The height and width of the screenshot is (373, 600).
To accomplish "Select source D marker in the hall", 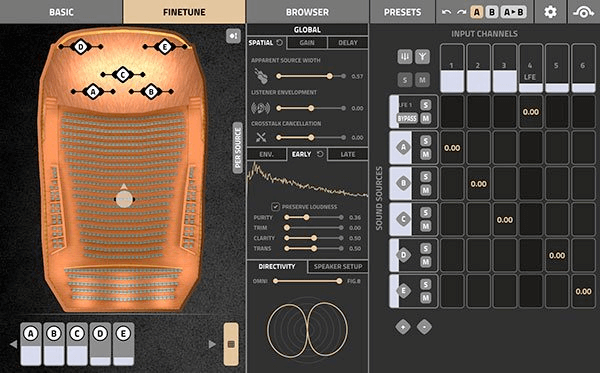I will (81, 47).
